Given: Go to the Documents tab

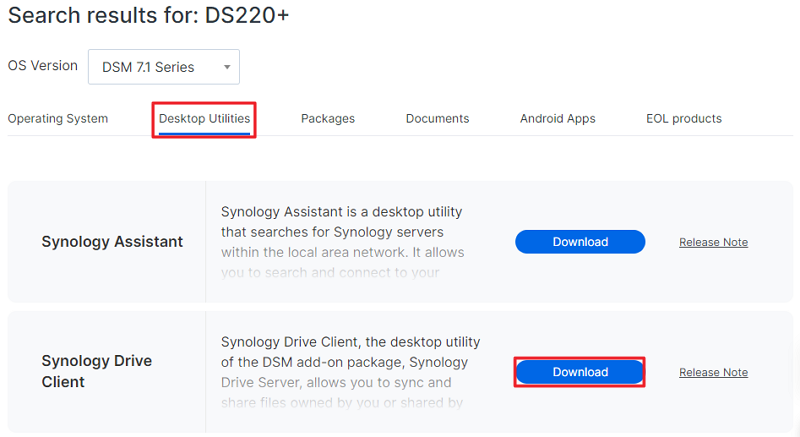Looking at the screenshot, I should tap(437, 118).
